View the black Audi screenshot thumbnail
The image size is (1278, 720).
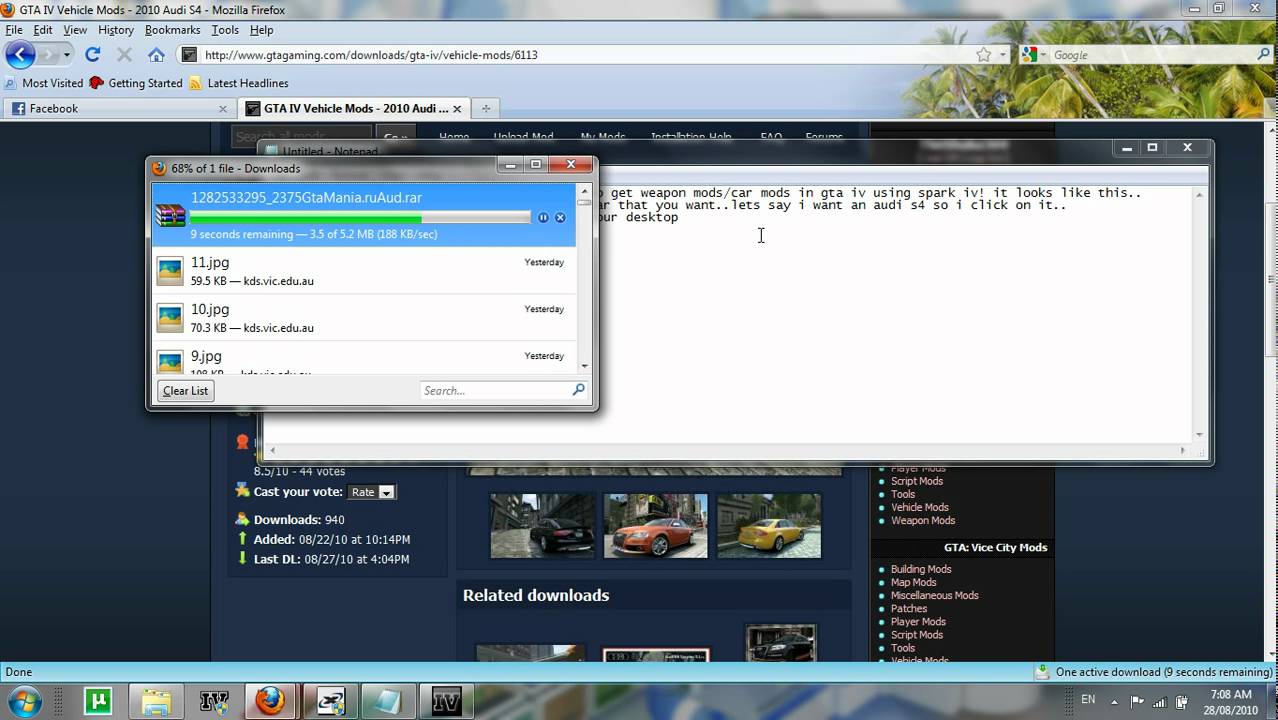(x=542, y=525)
